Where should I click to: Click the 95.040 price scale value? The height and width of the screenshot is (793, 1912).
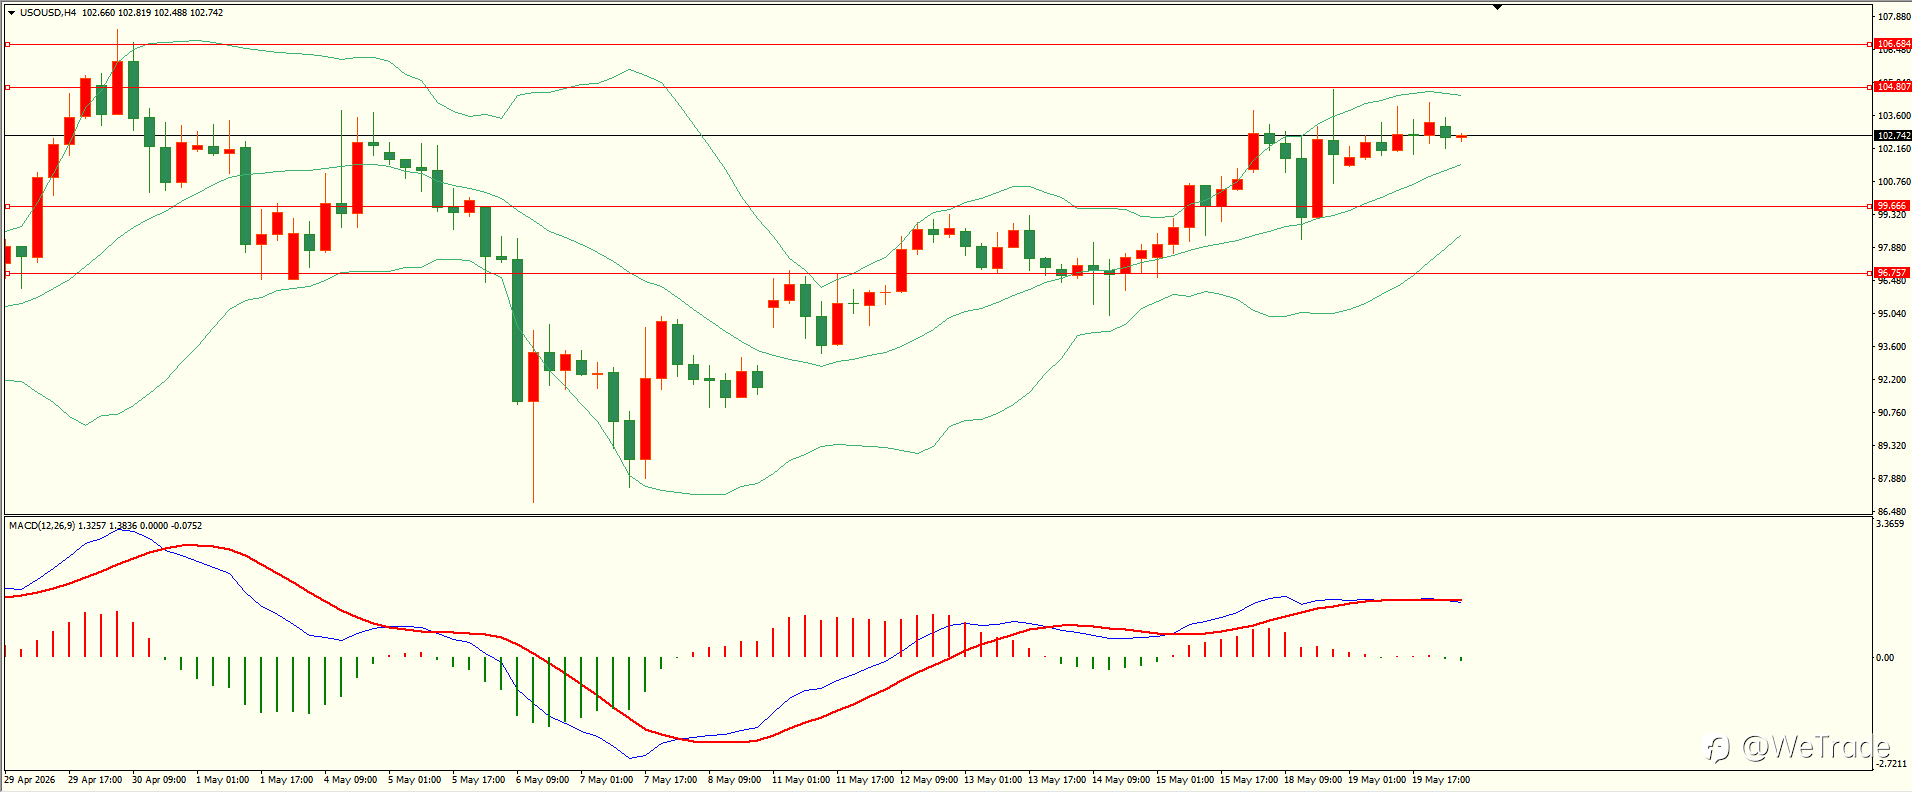1894,314
